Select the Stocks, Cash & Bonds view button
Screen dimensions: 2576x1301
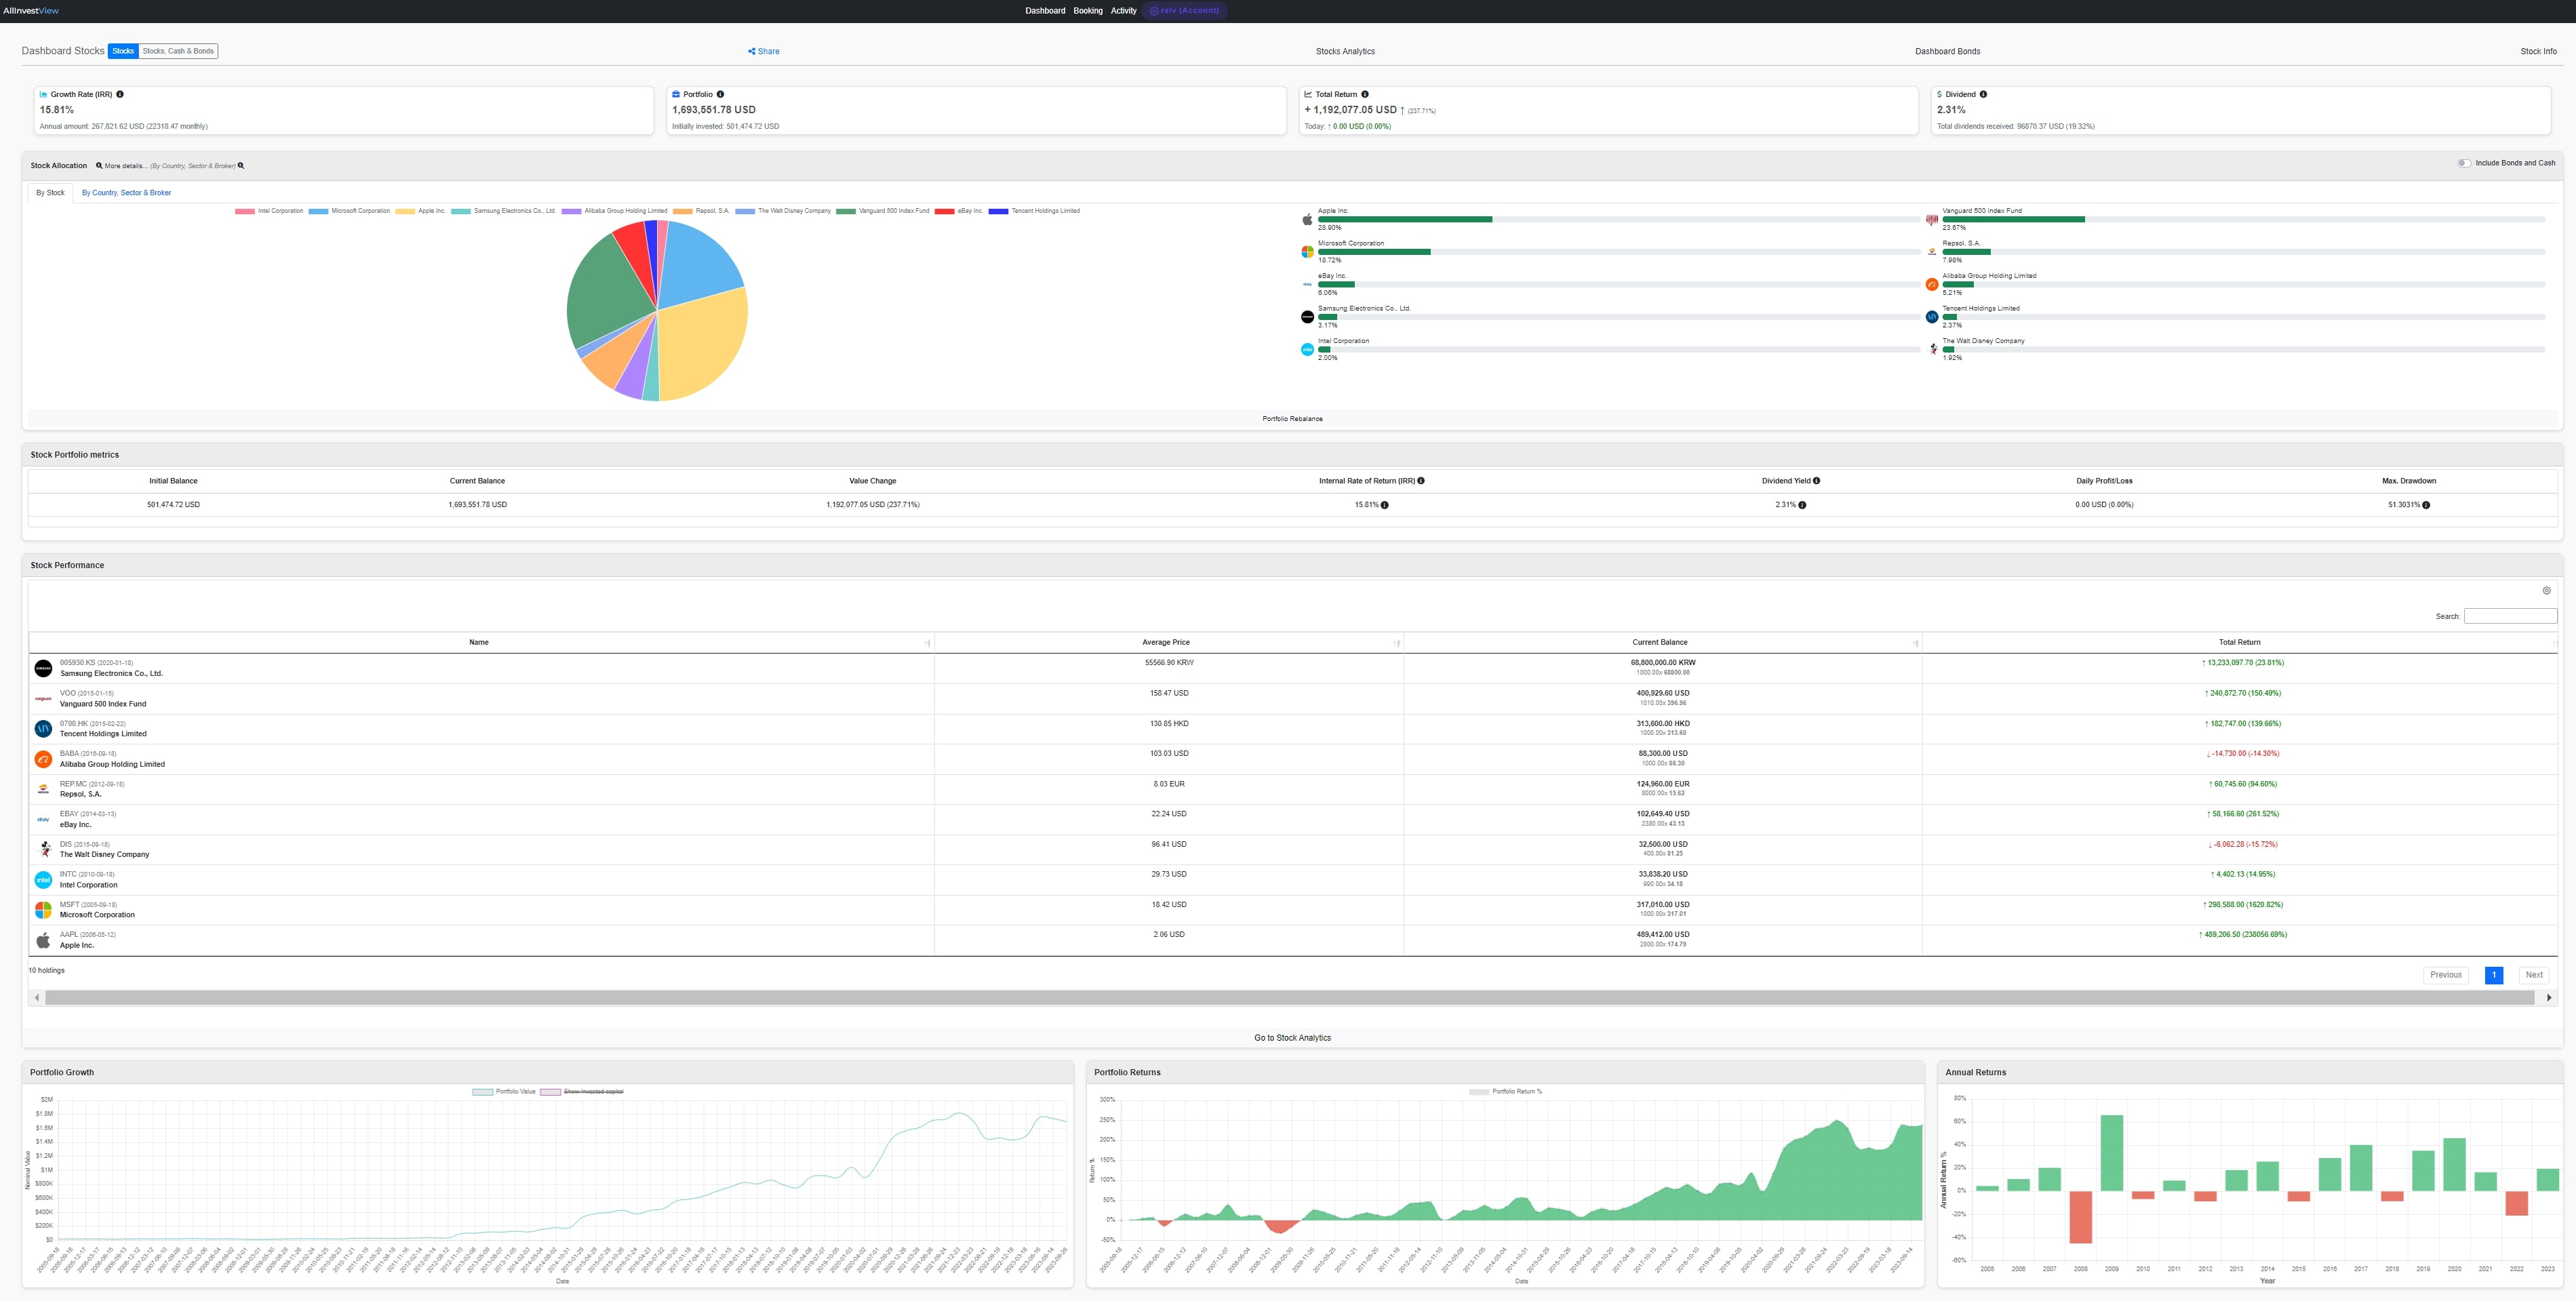click(x=178, y=51)
